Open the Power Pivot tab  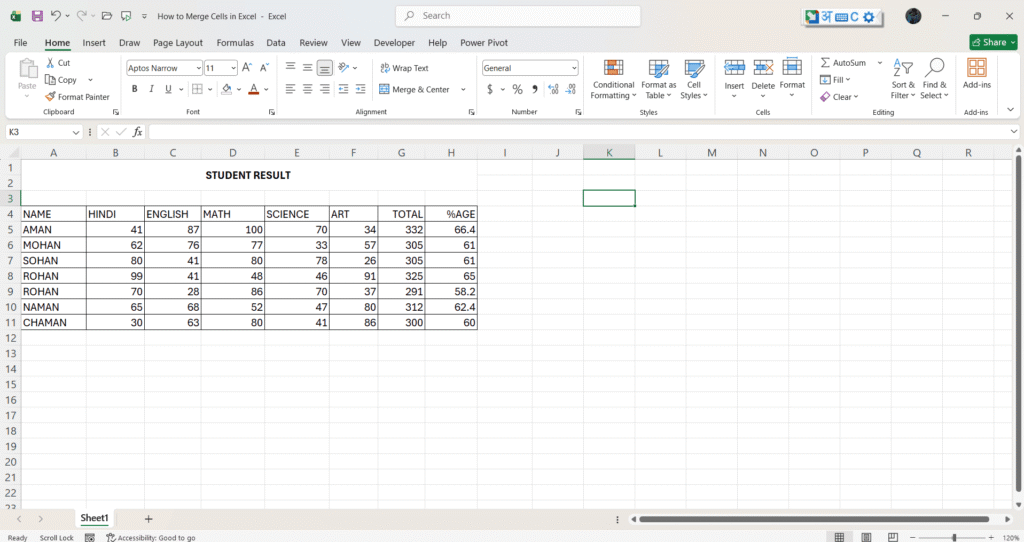tap(484, 42)
